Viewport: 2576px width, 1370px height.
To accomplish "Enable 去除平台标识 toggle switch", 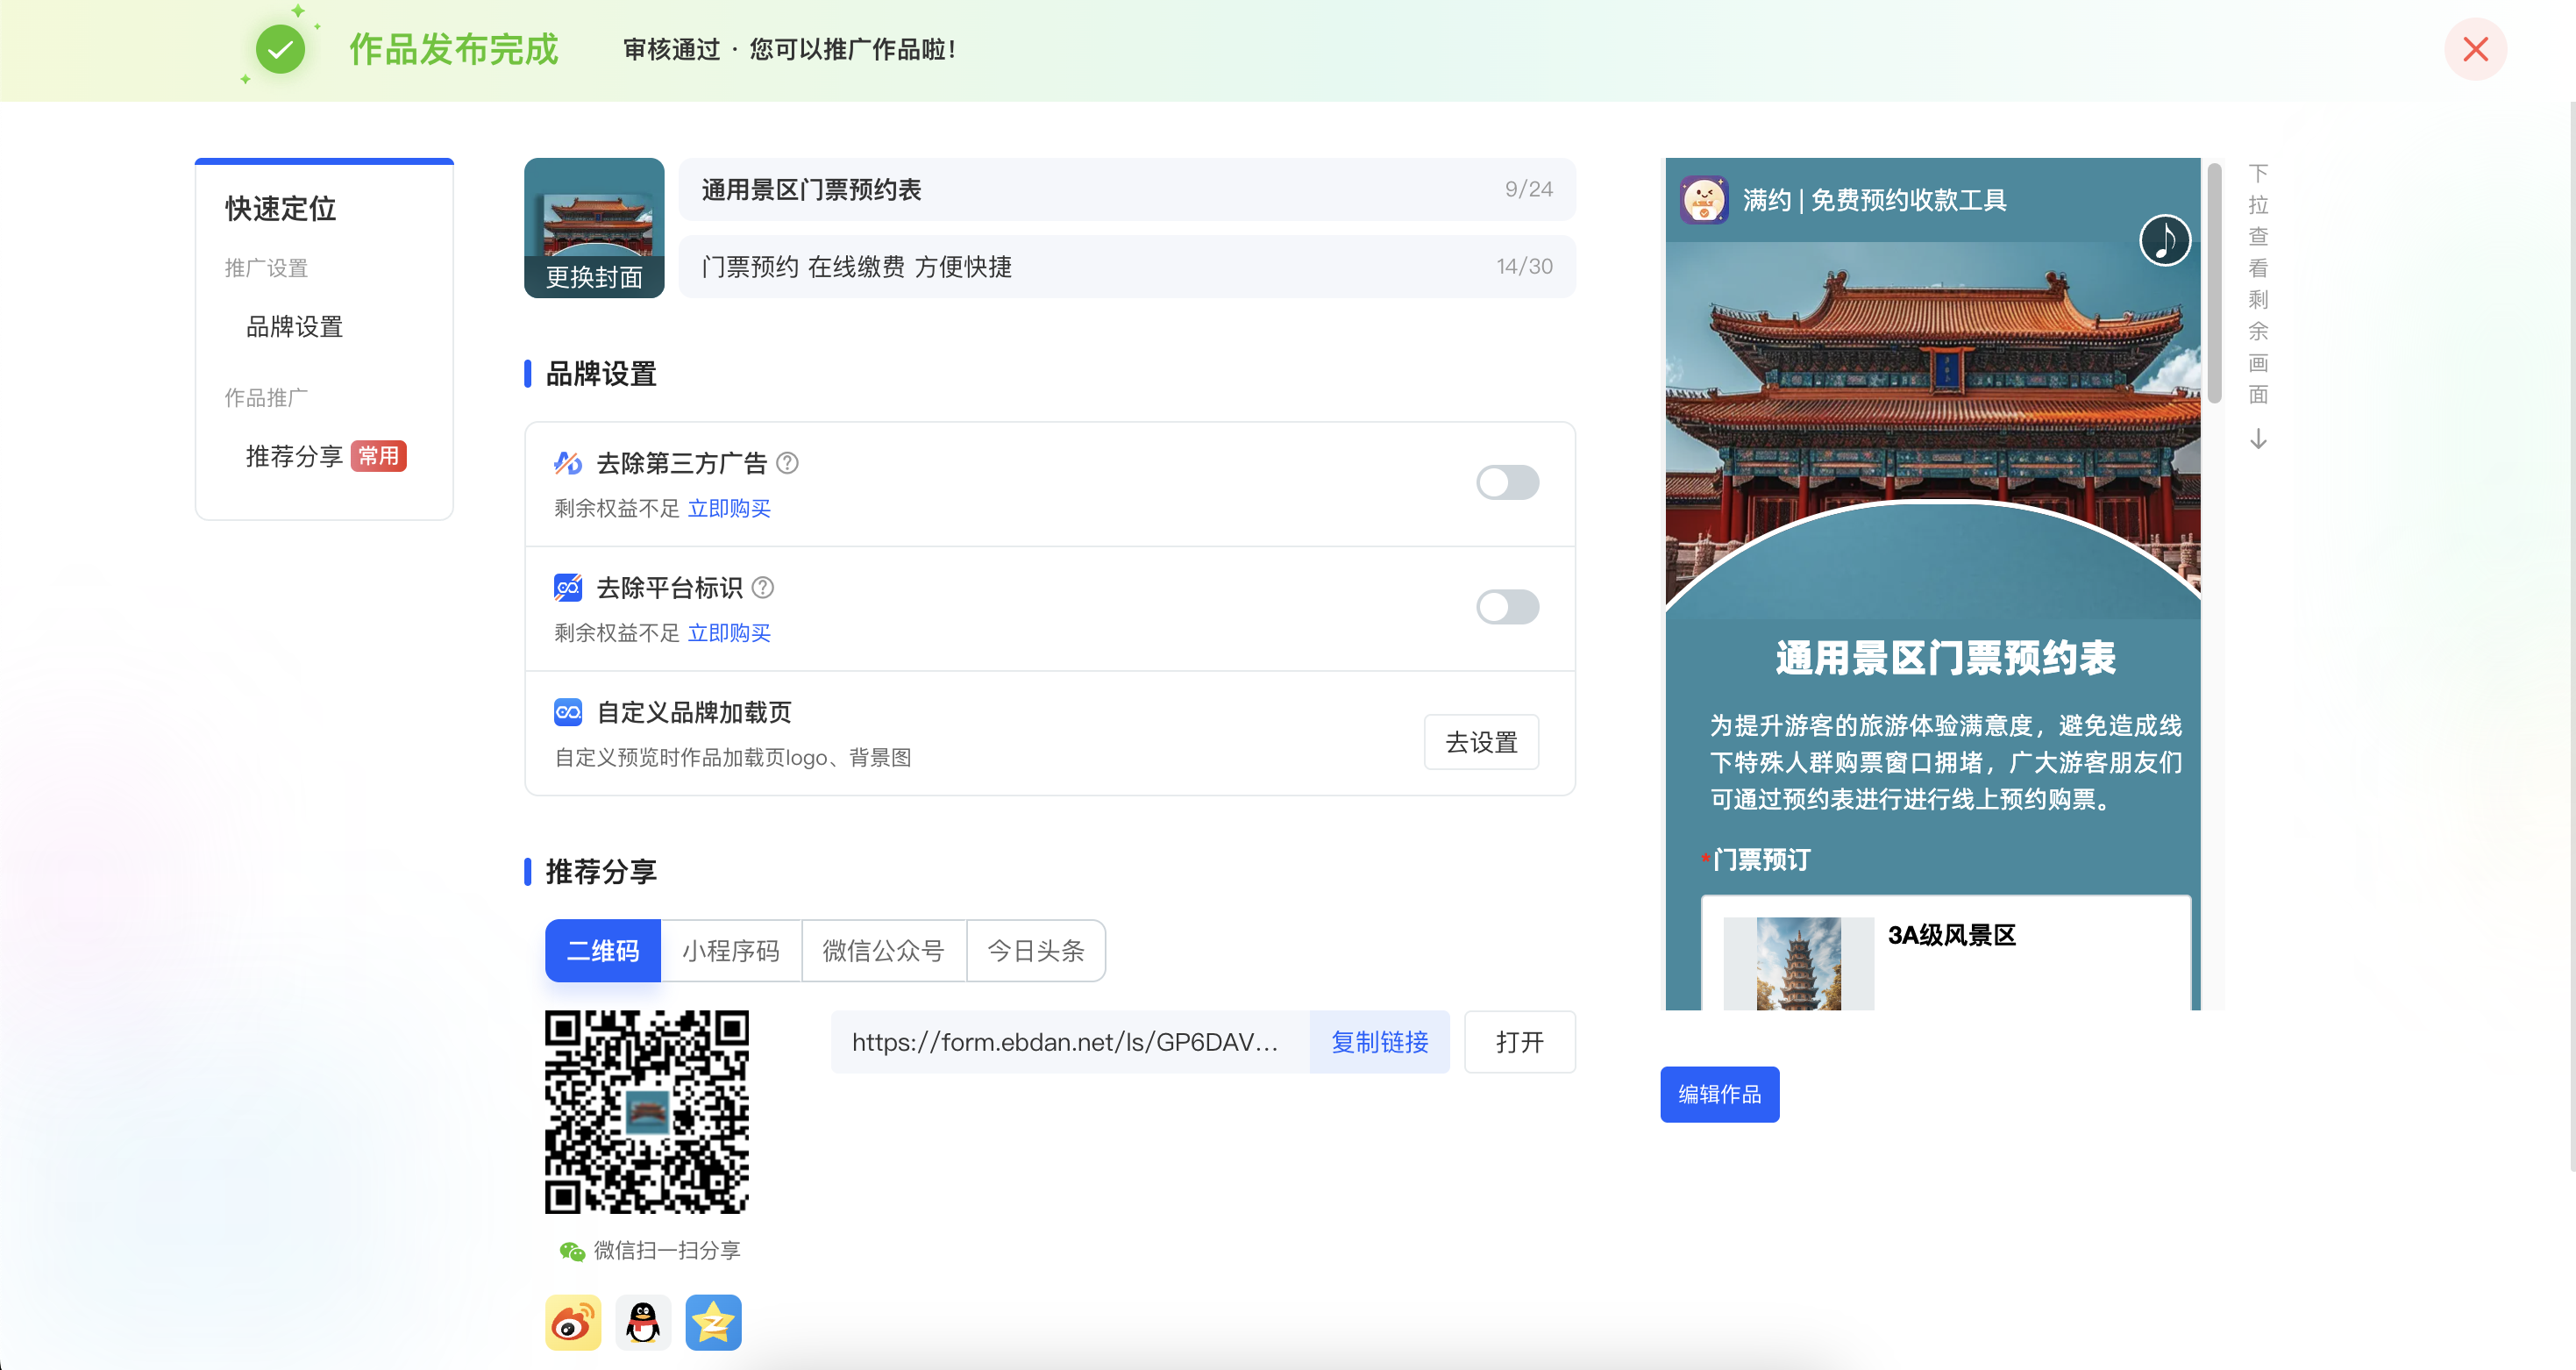I will [1507, 607].
